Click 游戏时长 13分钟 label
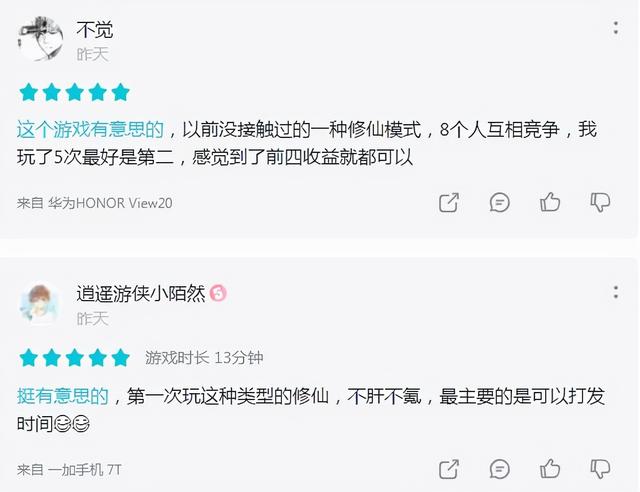The height and width of the screenshot is (492, 640). [204, 358]
